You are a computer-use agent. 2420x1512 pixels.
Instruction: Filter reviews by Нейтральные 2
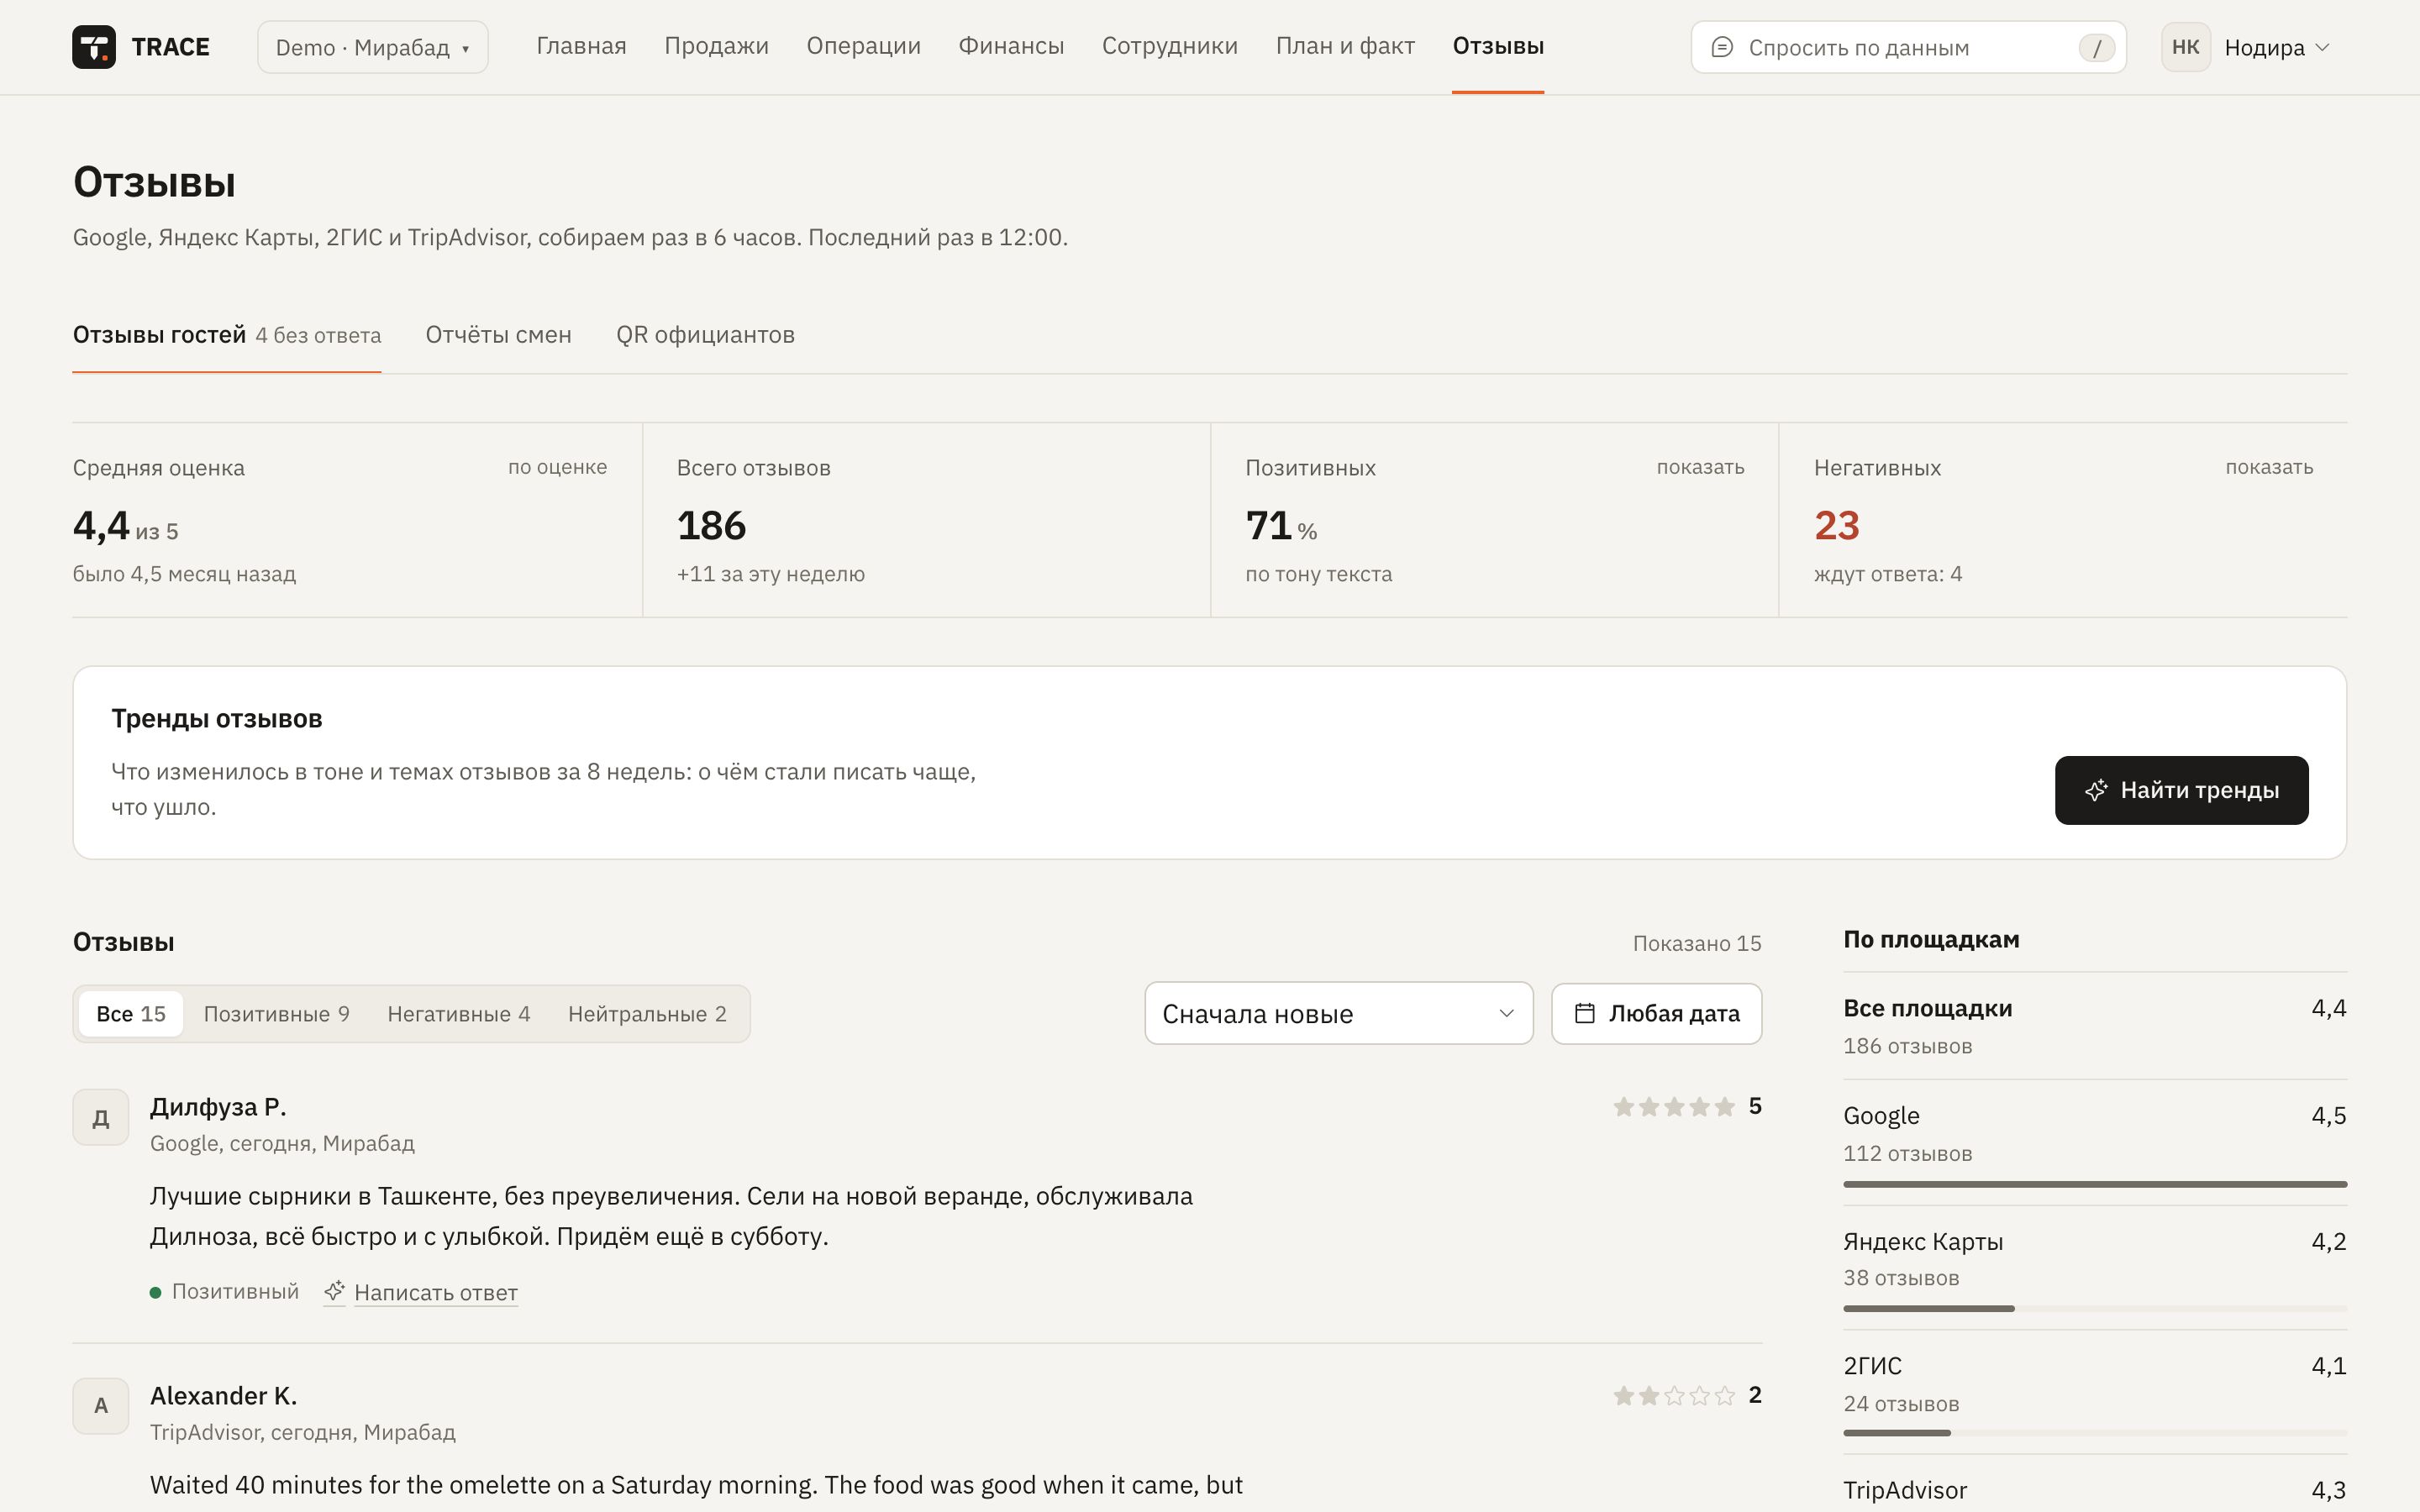647,1014
